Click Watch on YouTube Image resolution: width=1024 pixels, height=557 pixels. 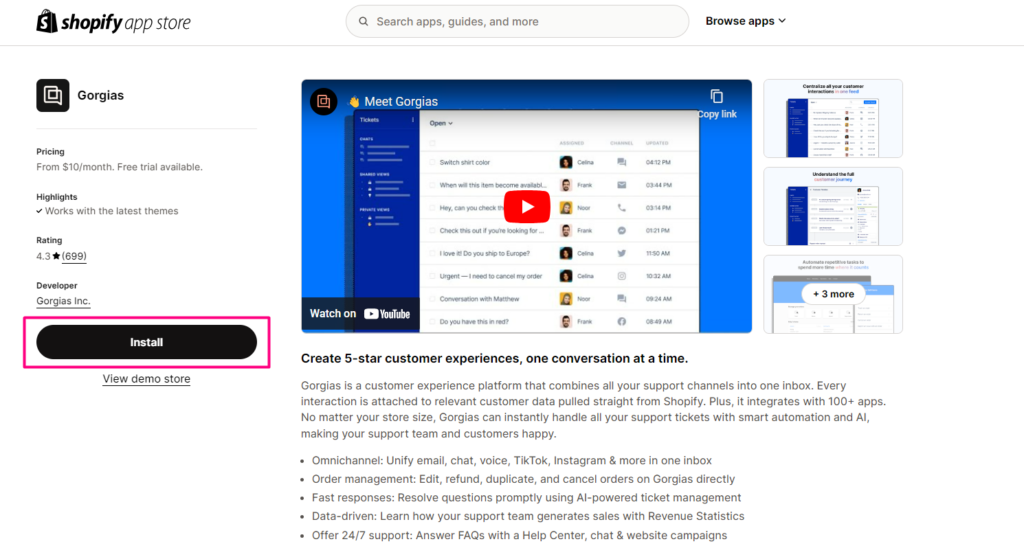(x=360, y=313)
